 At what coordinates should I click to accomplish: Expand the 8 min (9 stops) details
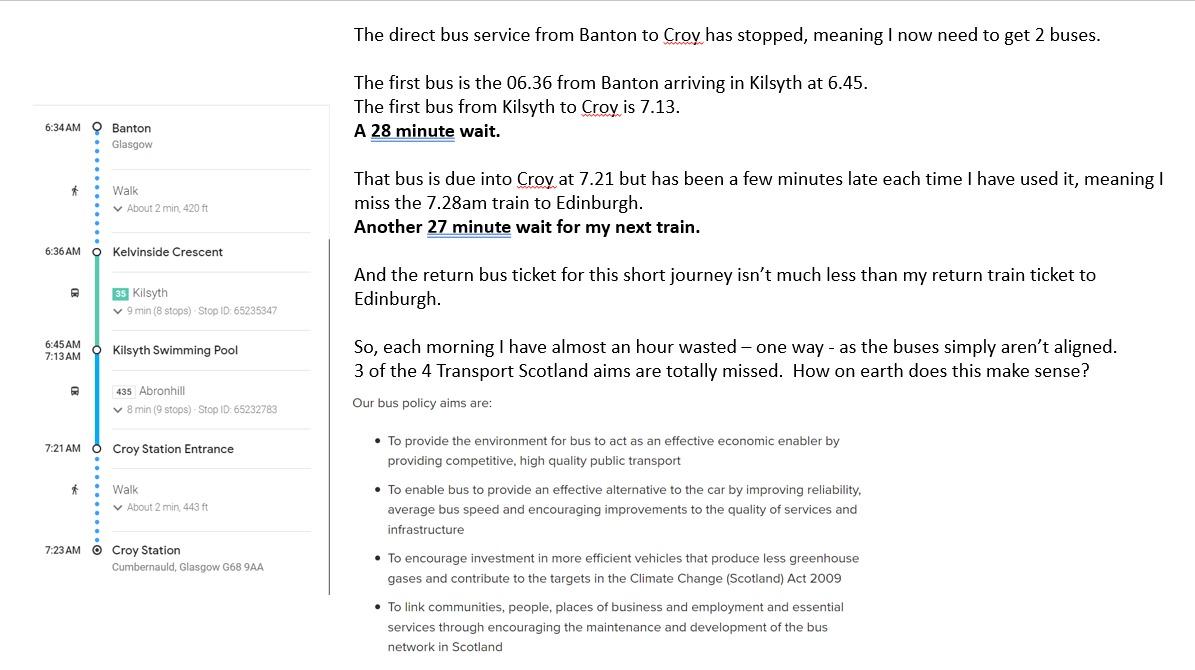tap(117, 410)
